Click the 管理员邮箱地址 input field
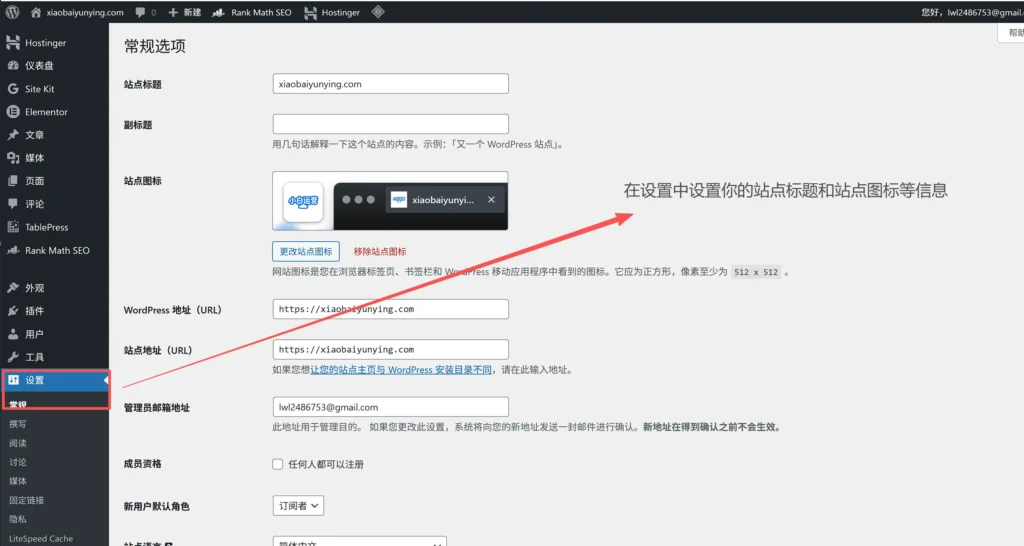Screen dimensions: 1024x546 (390, 407)
